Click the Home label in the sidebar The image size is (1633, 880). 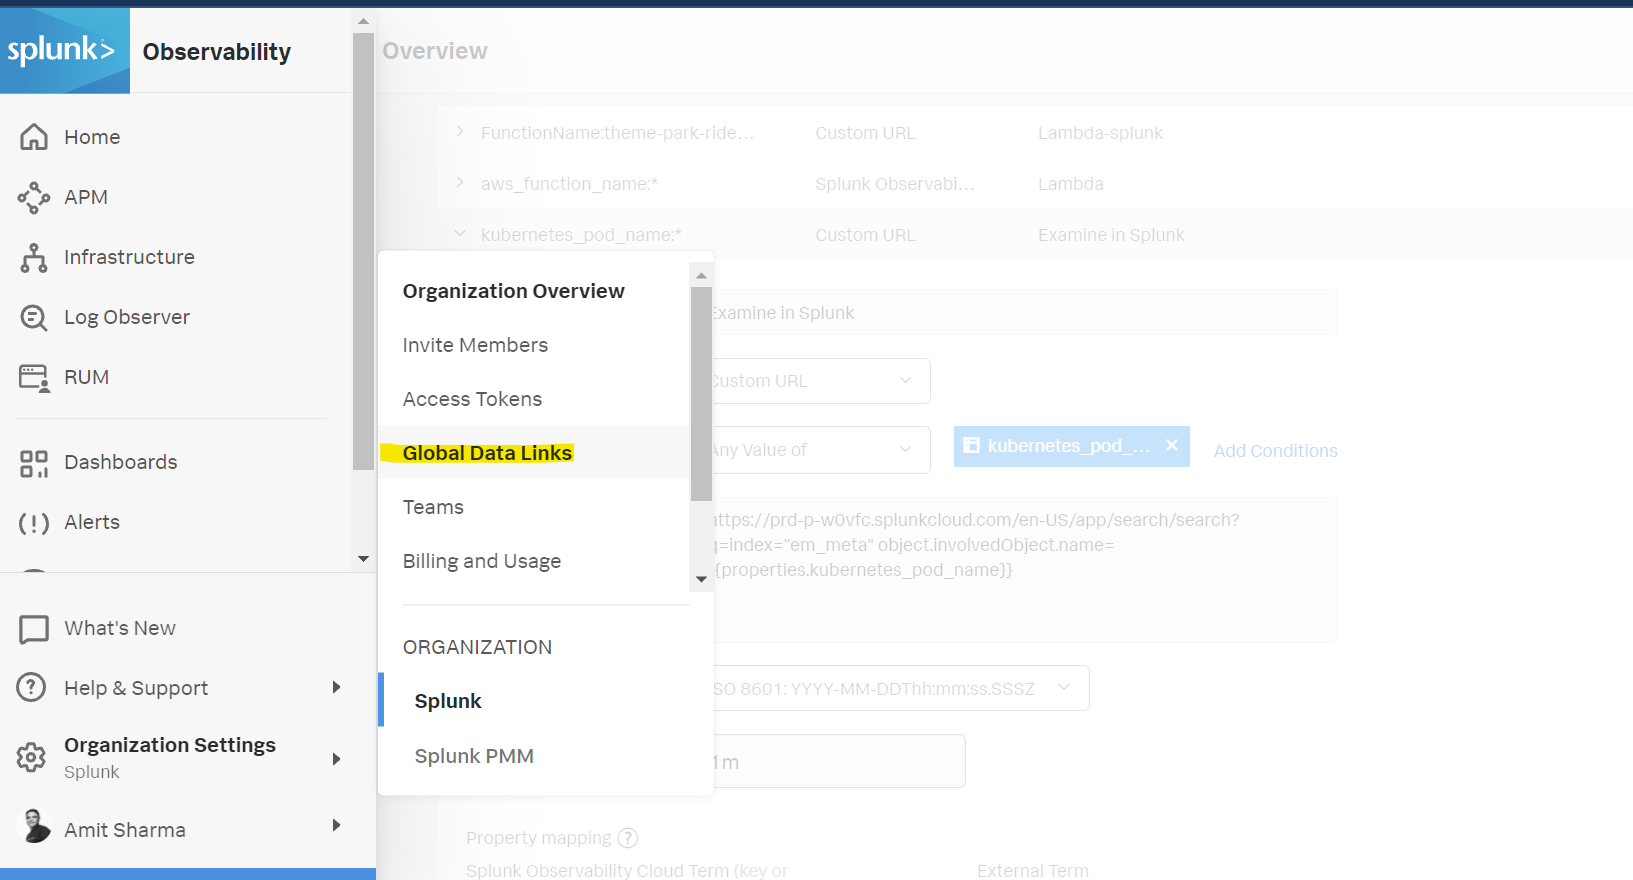(92, 137)
